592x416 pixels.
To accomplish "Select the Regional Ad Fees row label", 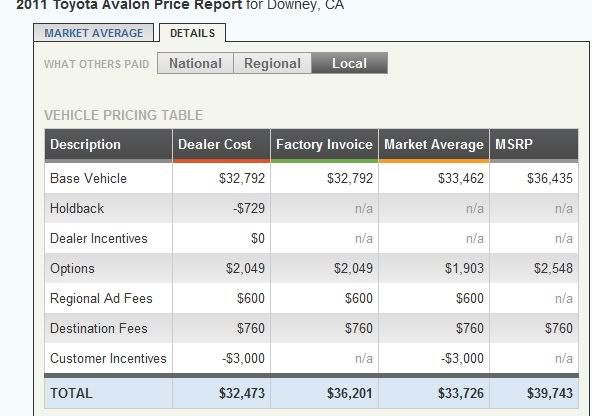I will 101,298.
